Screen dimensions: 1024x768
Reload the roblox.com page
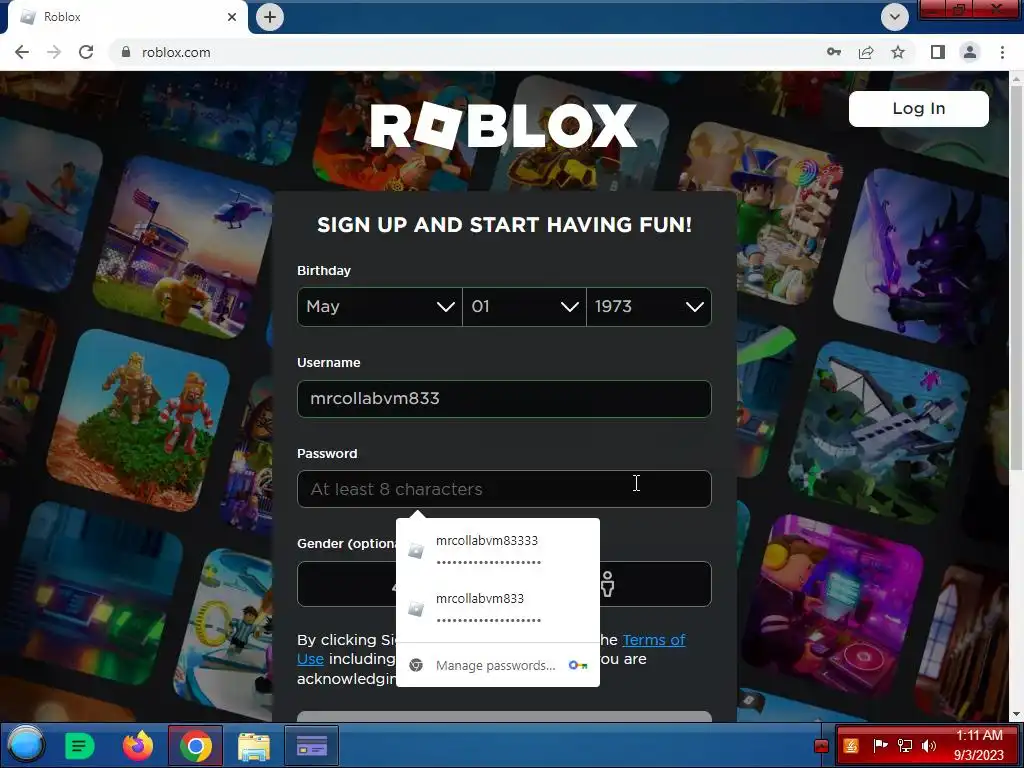pos(86,52)
